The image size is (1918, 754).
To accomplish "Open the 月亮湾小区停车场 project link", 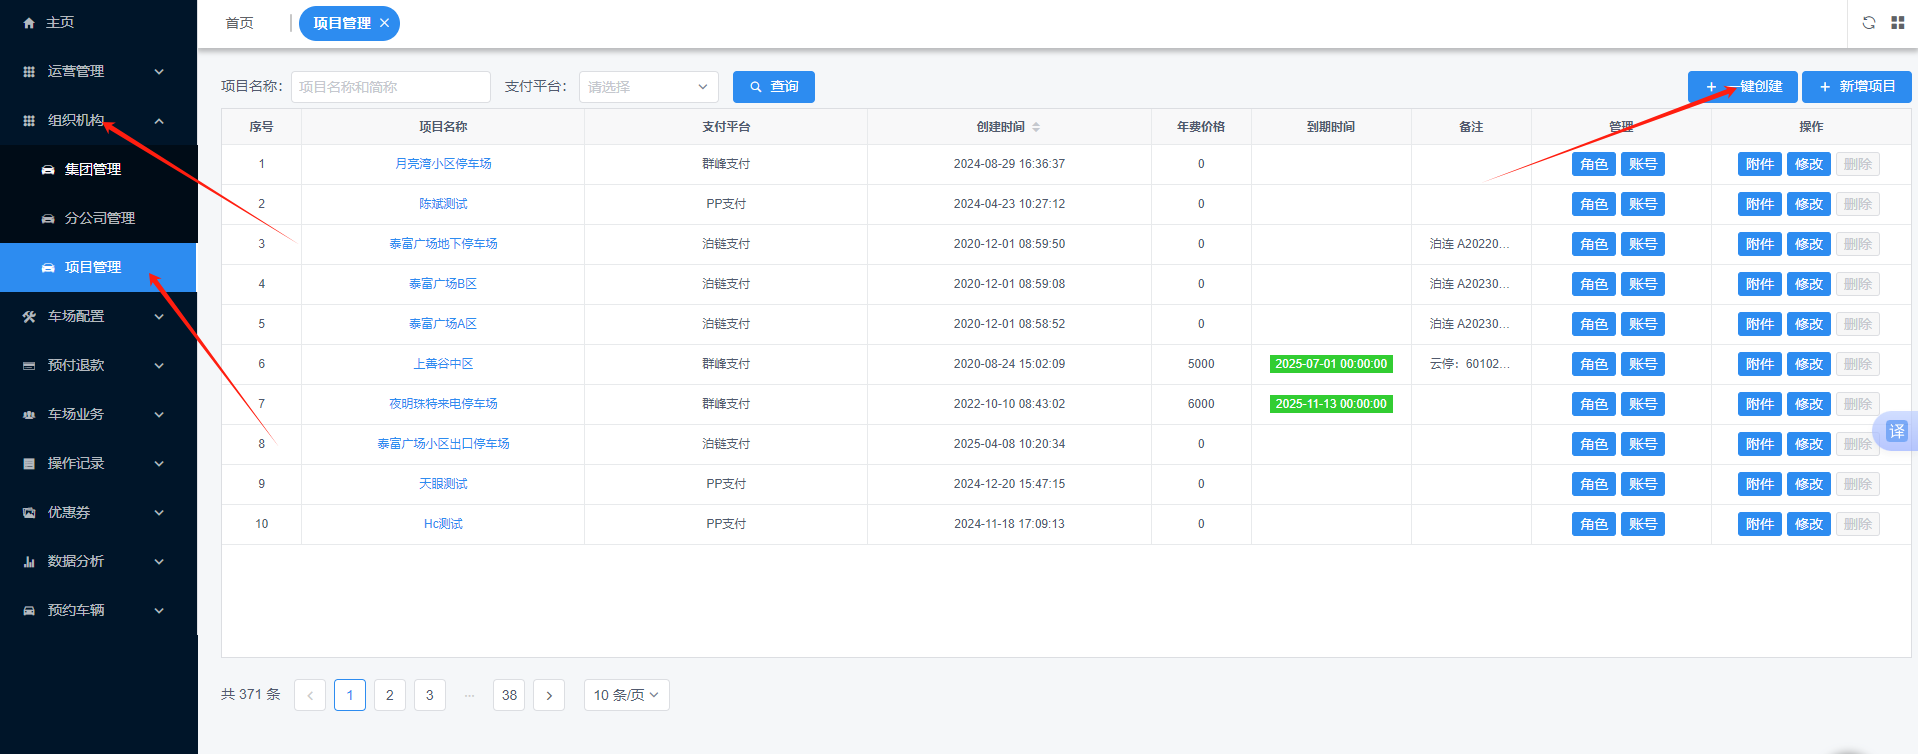I will [443, 164].
